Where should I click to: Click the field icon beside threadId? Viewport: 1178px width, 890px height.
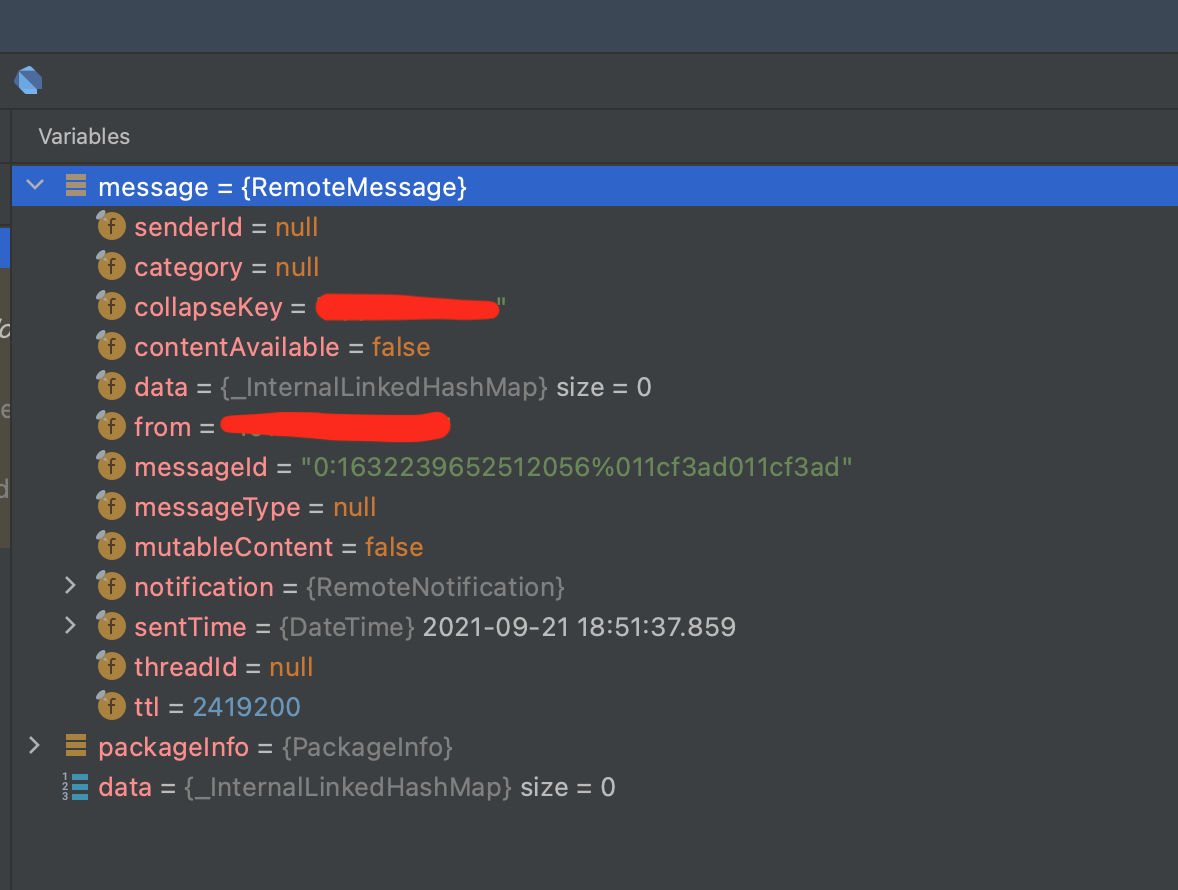coord(111,666)
